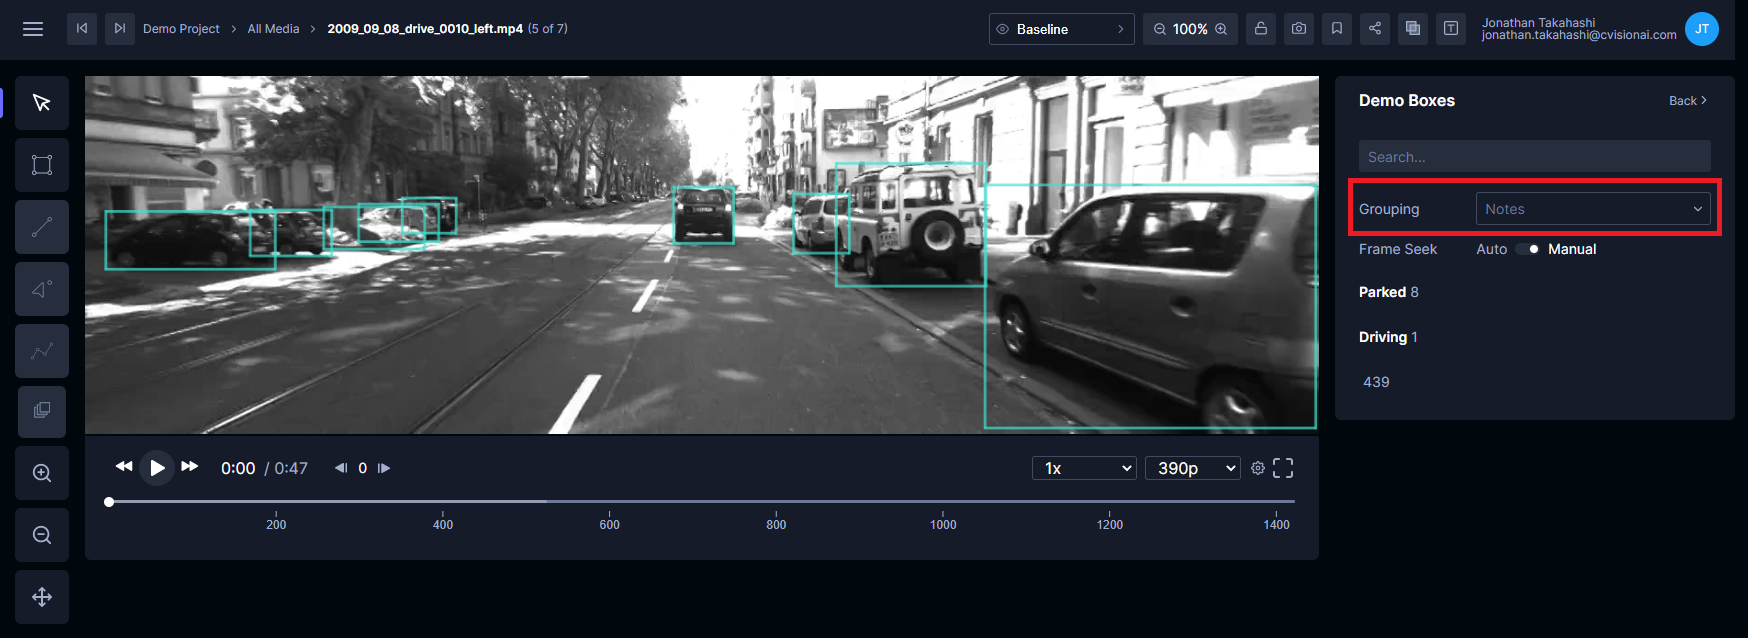Click the file name 2009_09_08_drive_0010_left.mp4
This screenshot has width=1748, height=638.
425,29
